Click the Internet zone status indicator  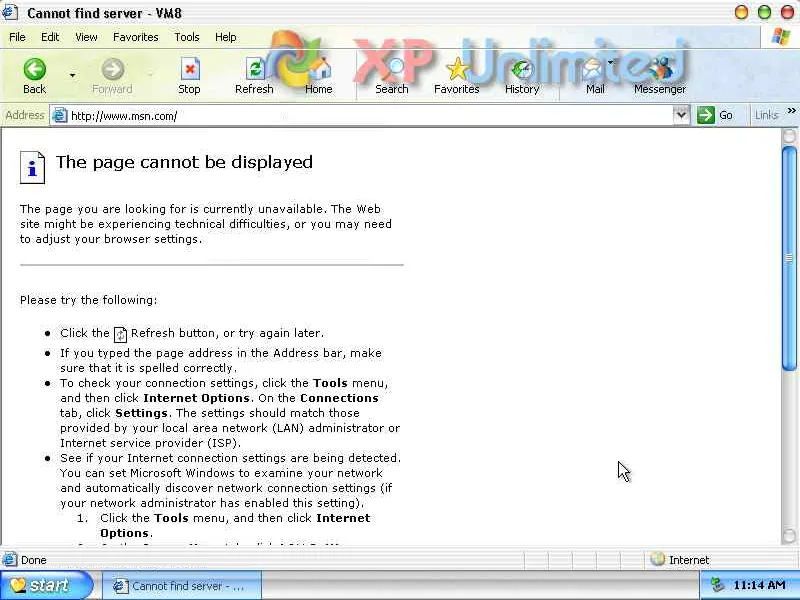[x=680, y=560]
